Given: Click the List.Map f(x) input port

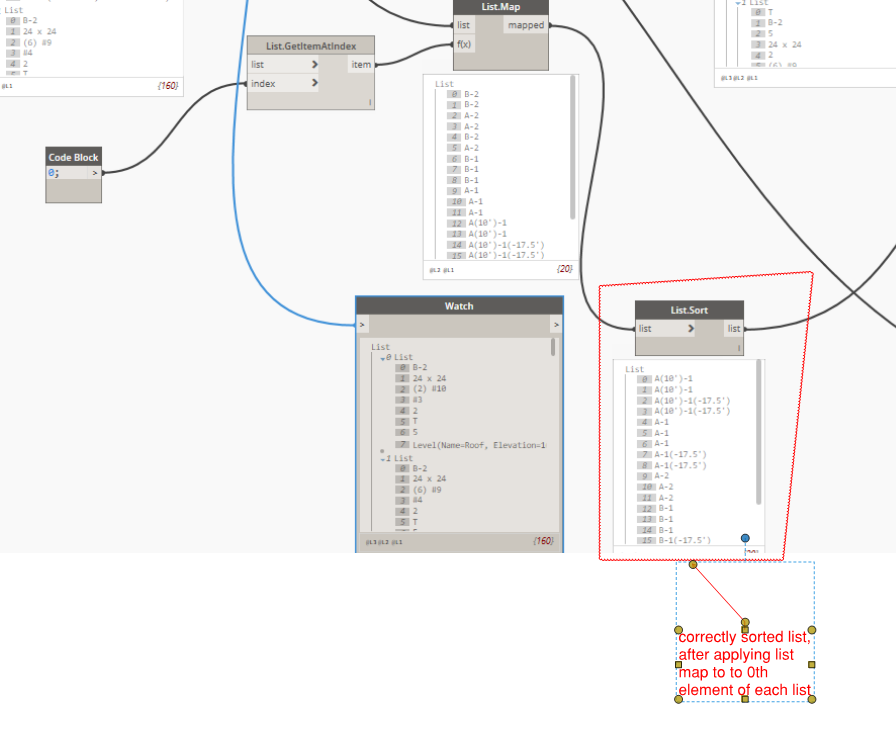Looking at the screenshot, I should pos(464,44).
